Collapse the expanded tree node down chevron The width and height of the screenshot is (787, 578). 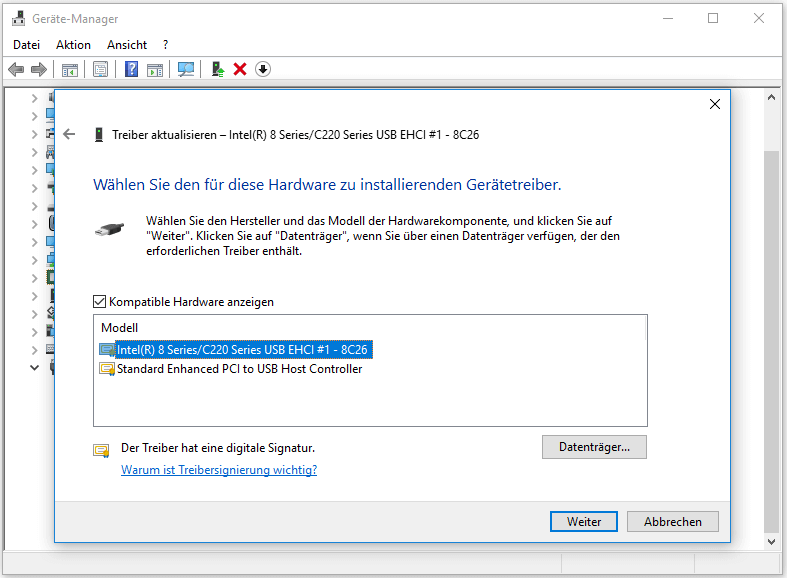tap(34, 367)
